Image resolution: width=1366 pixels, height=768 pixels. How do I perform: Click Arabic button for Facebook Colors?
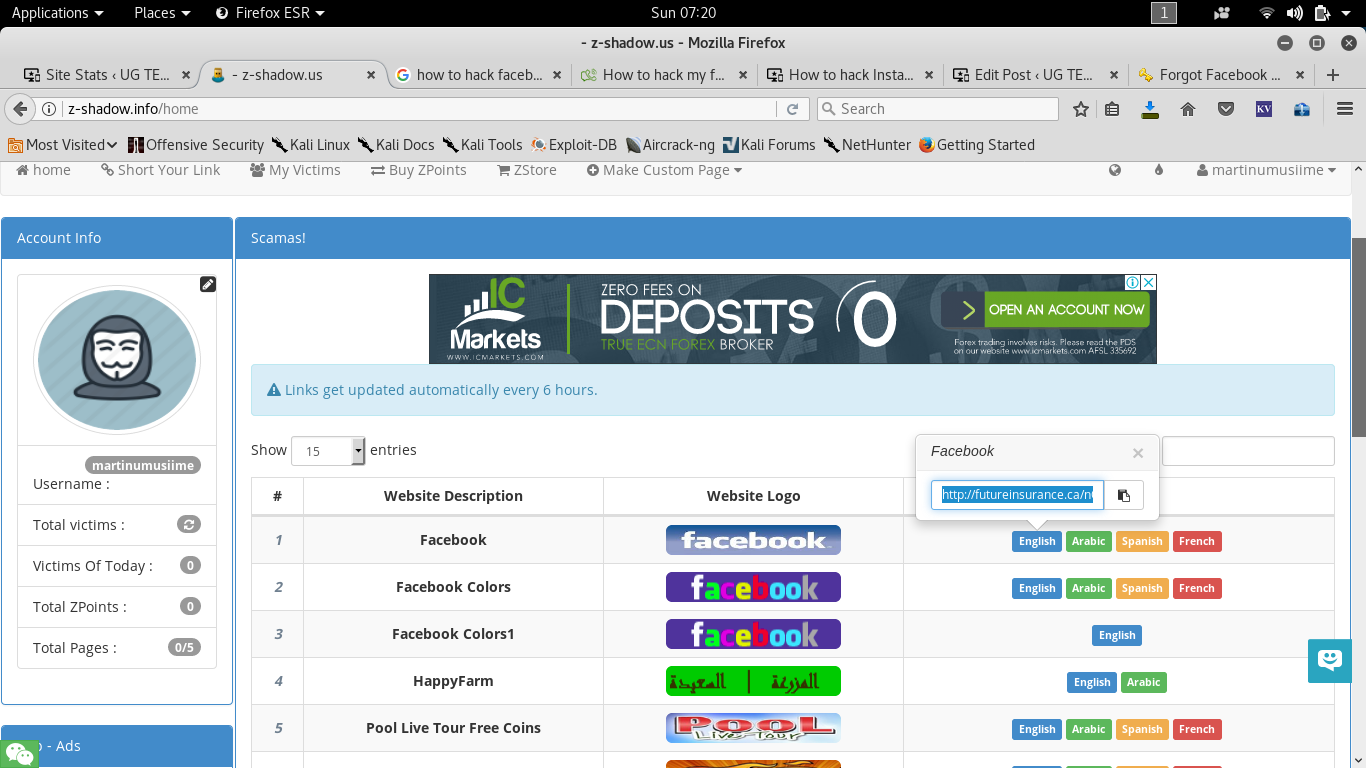(x=1089, y=588)
